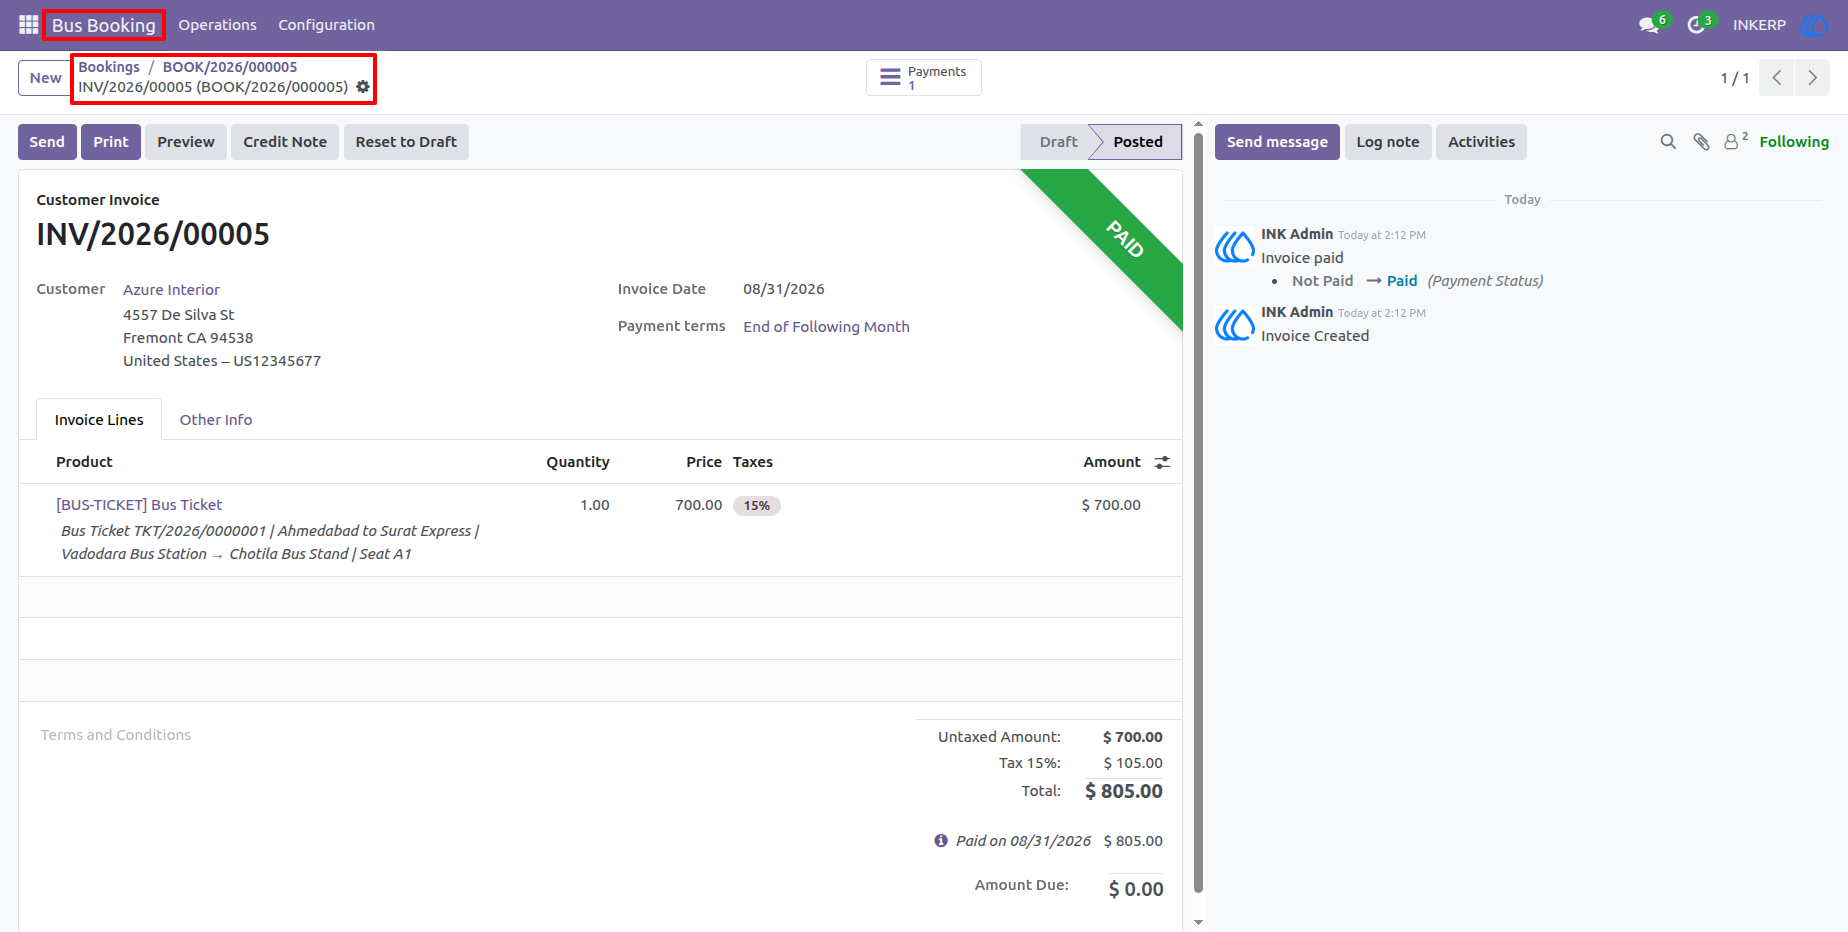Search chatter messages magnifier icon
The width and height of the screenshot is (1848, 932).
click(x=1668, y=142)
